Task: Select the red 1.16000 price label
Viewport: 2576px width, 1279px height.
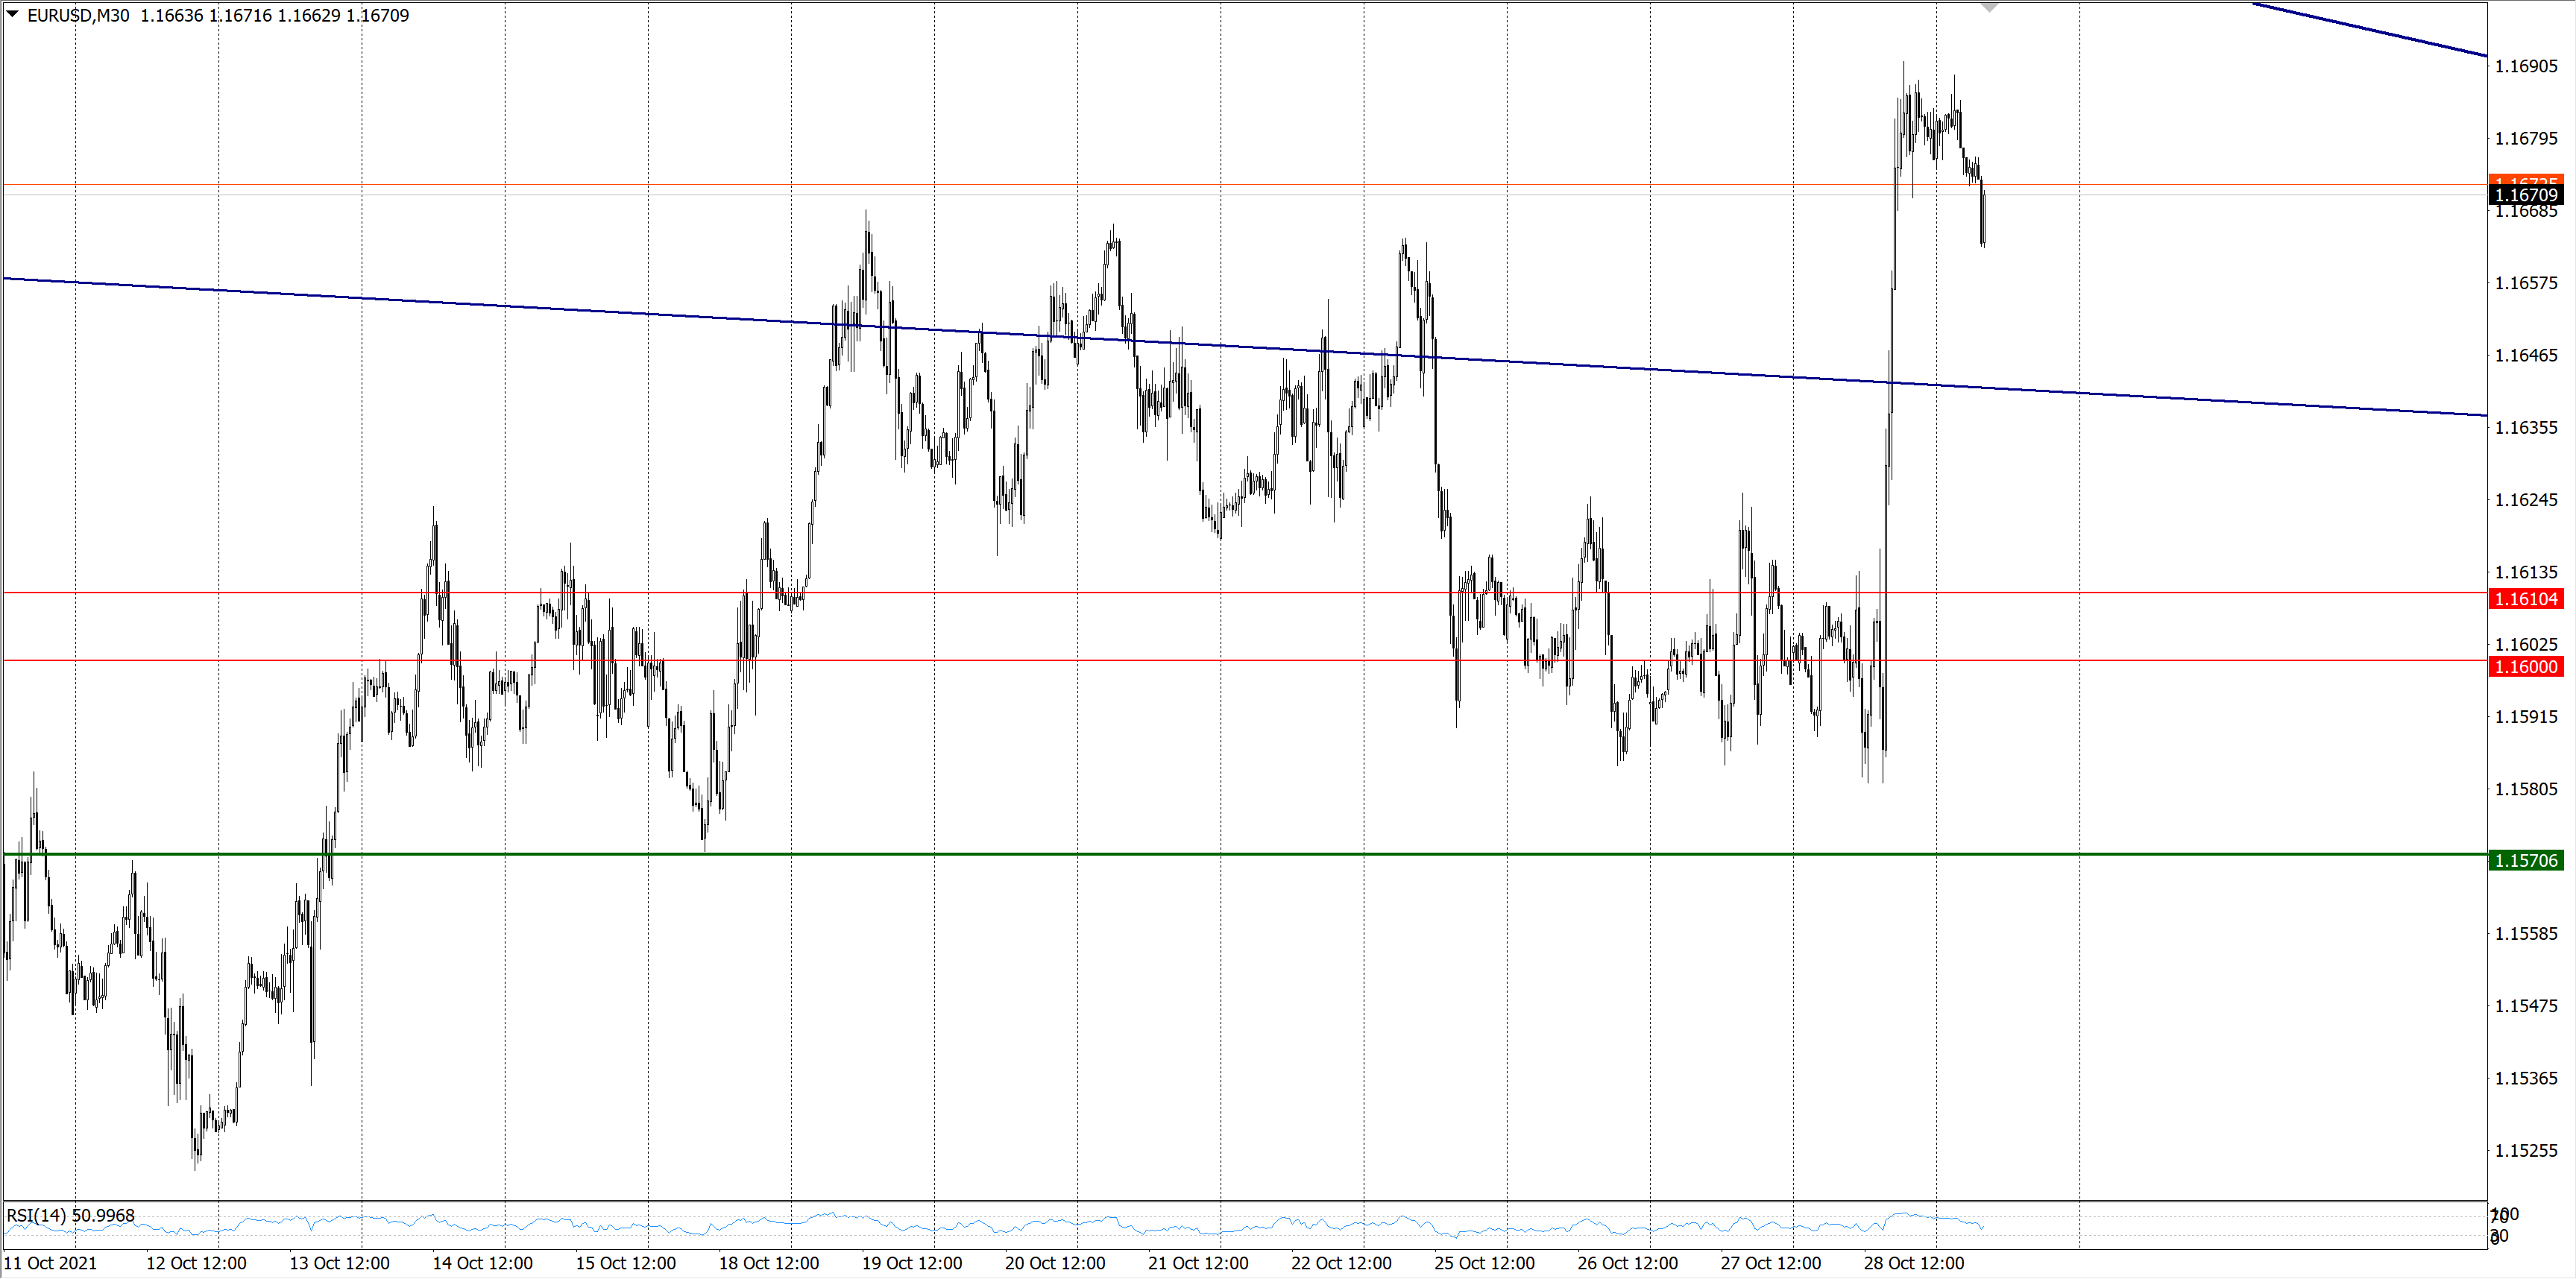Action: click(x=2525, y=667)
